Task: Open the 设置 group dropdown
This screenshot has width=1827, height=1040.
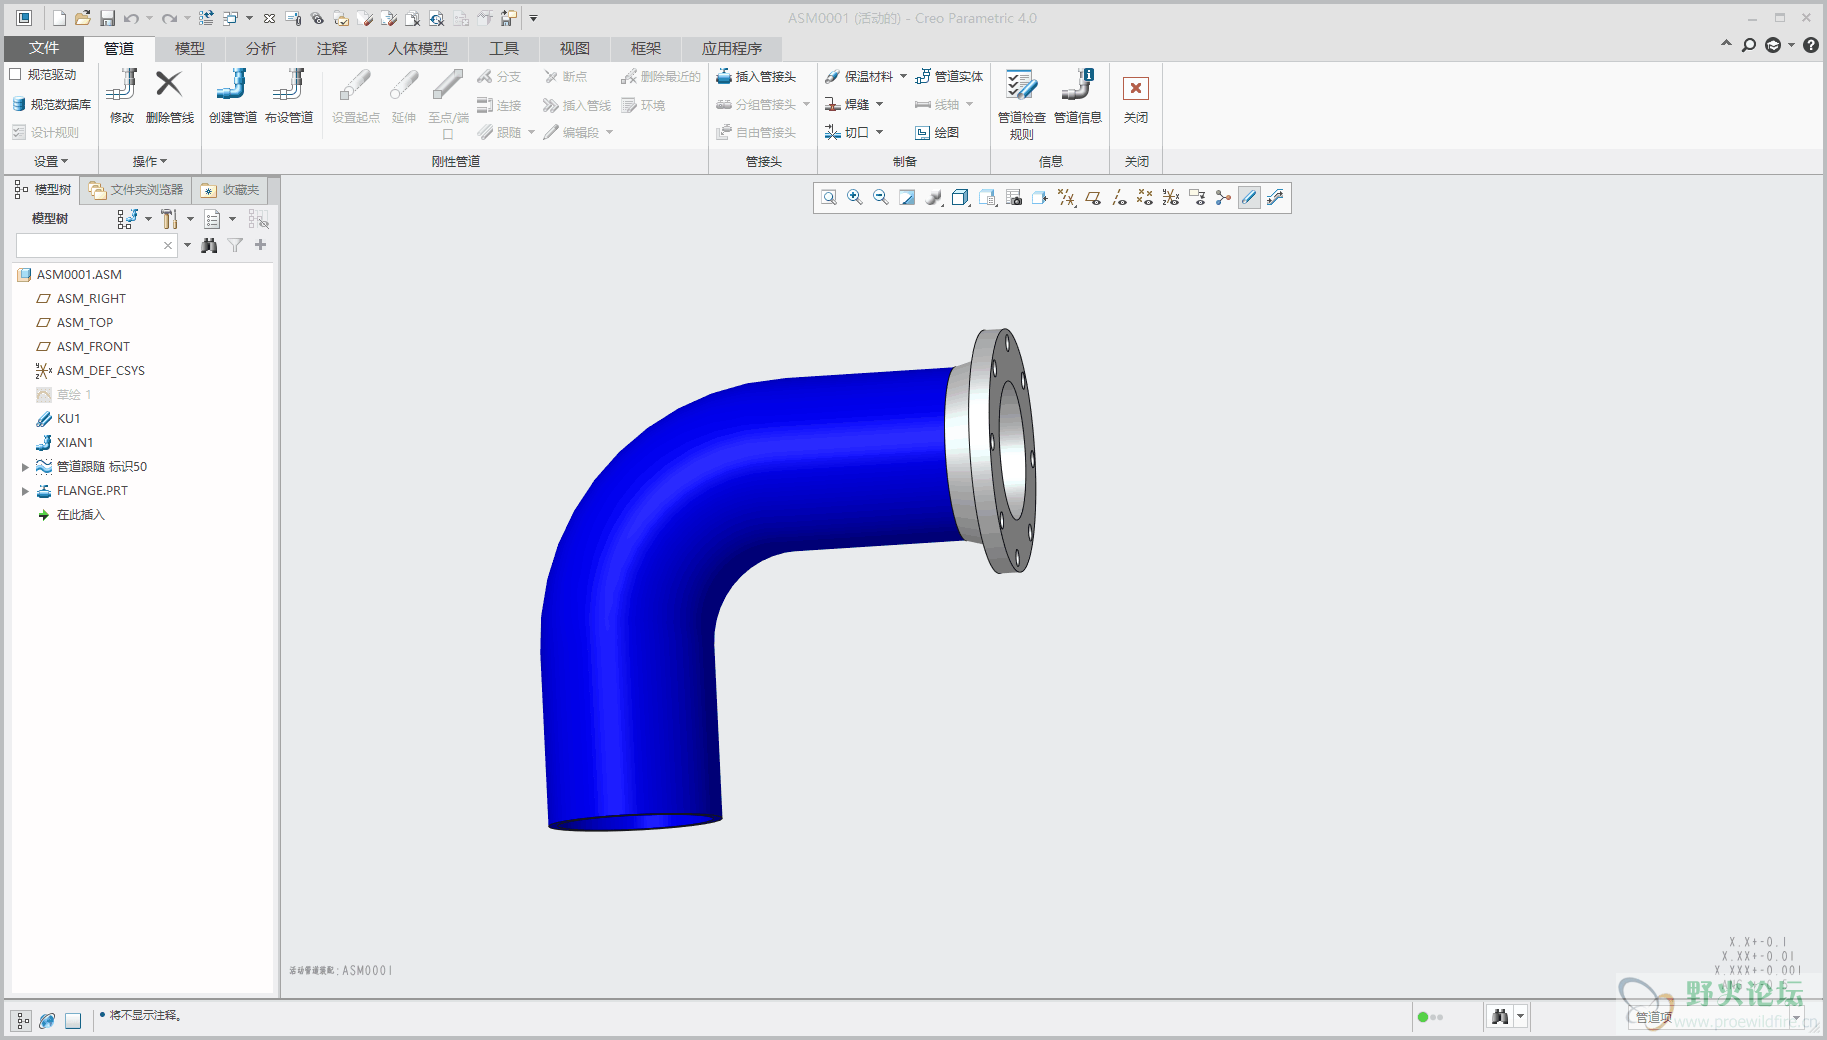Action: [x=51, y=161]
